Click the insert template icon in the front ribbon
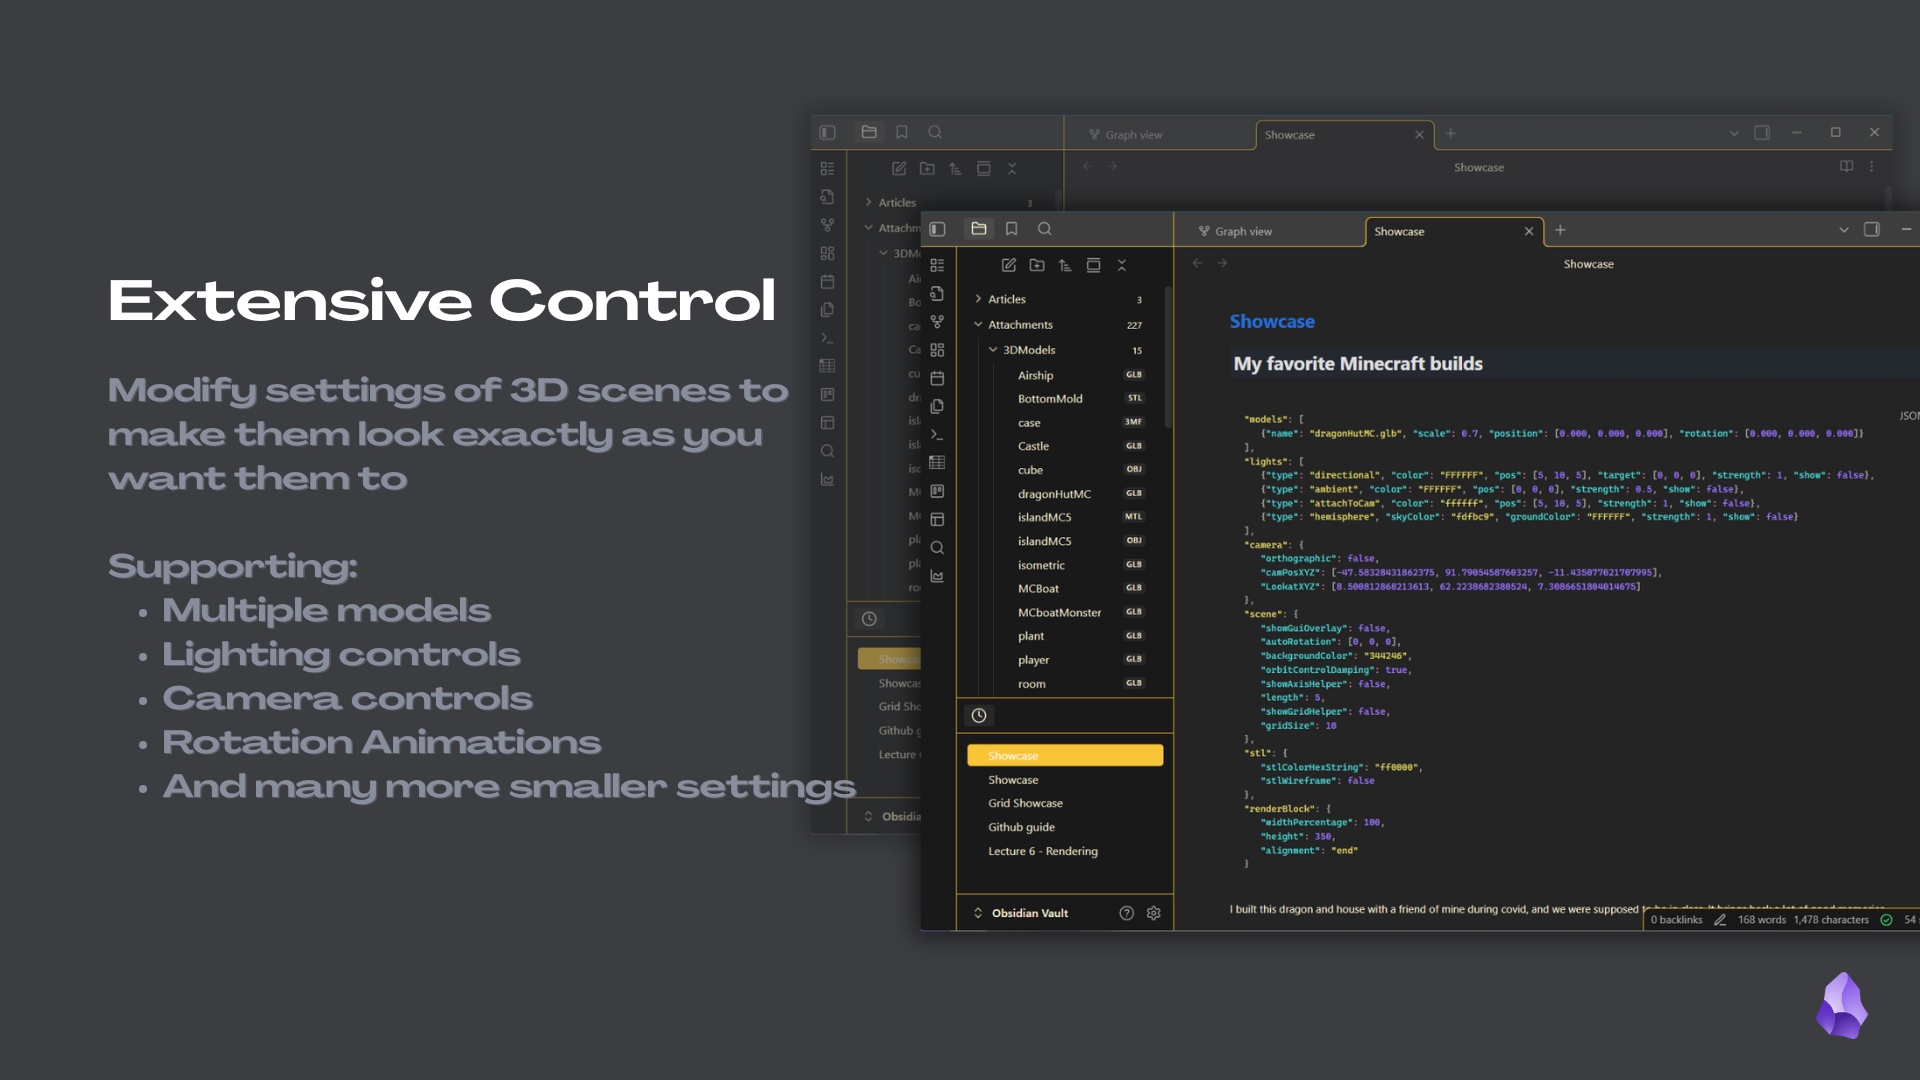 tap(937, 406)
